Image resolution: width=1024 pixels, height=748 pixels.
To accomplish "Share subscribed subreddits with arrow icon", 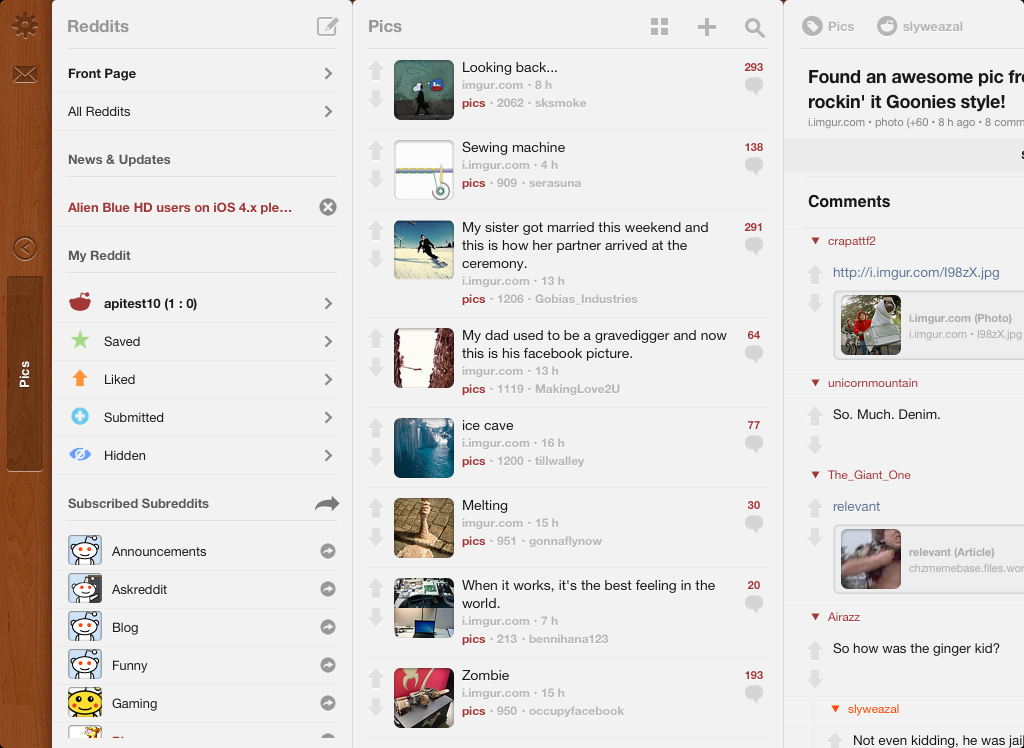I will pyautogui.click(x=327, y=504).
